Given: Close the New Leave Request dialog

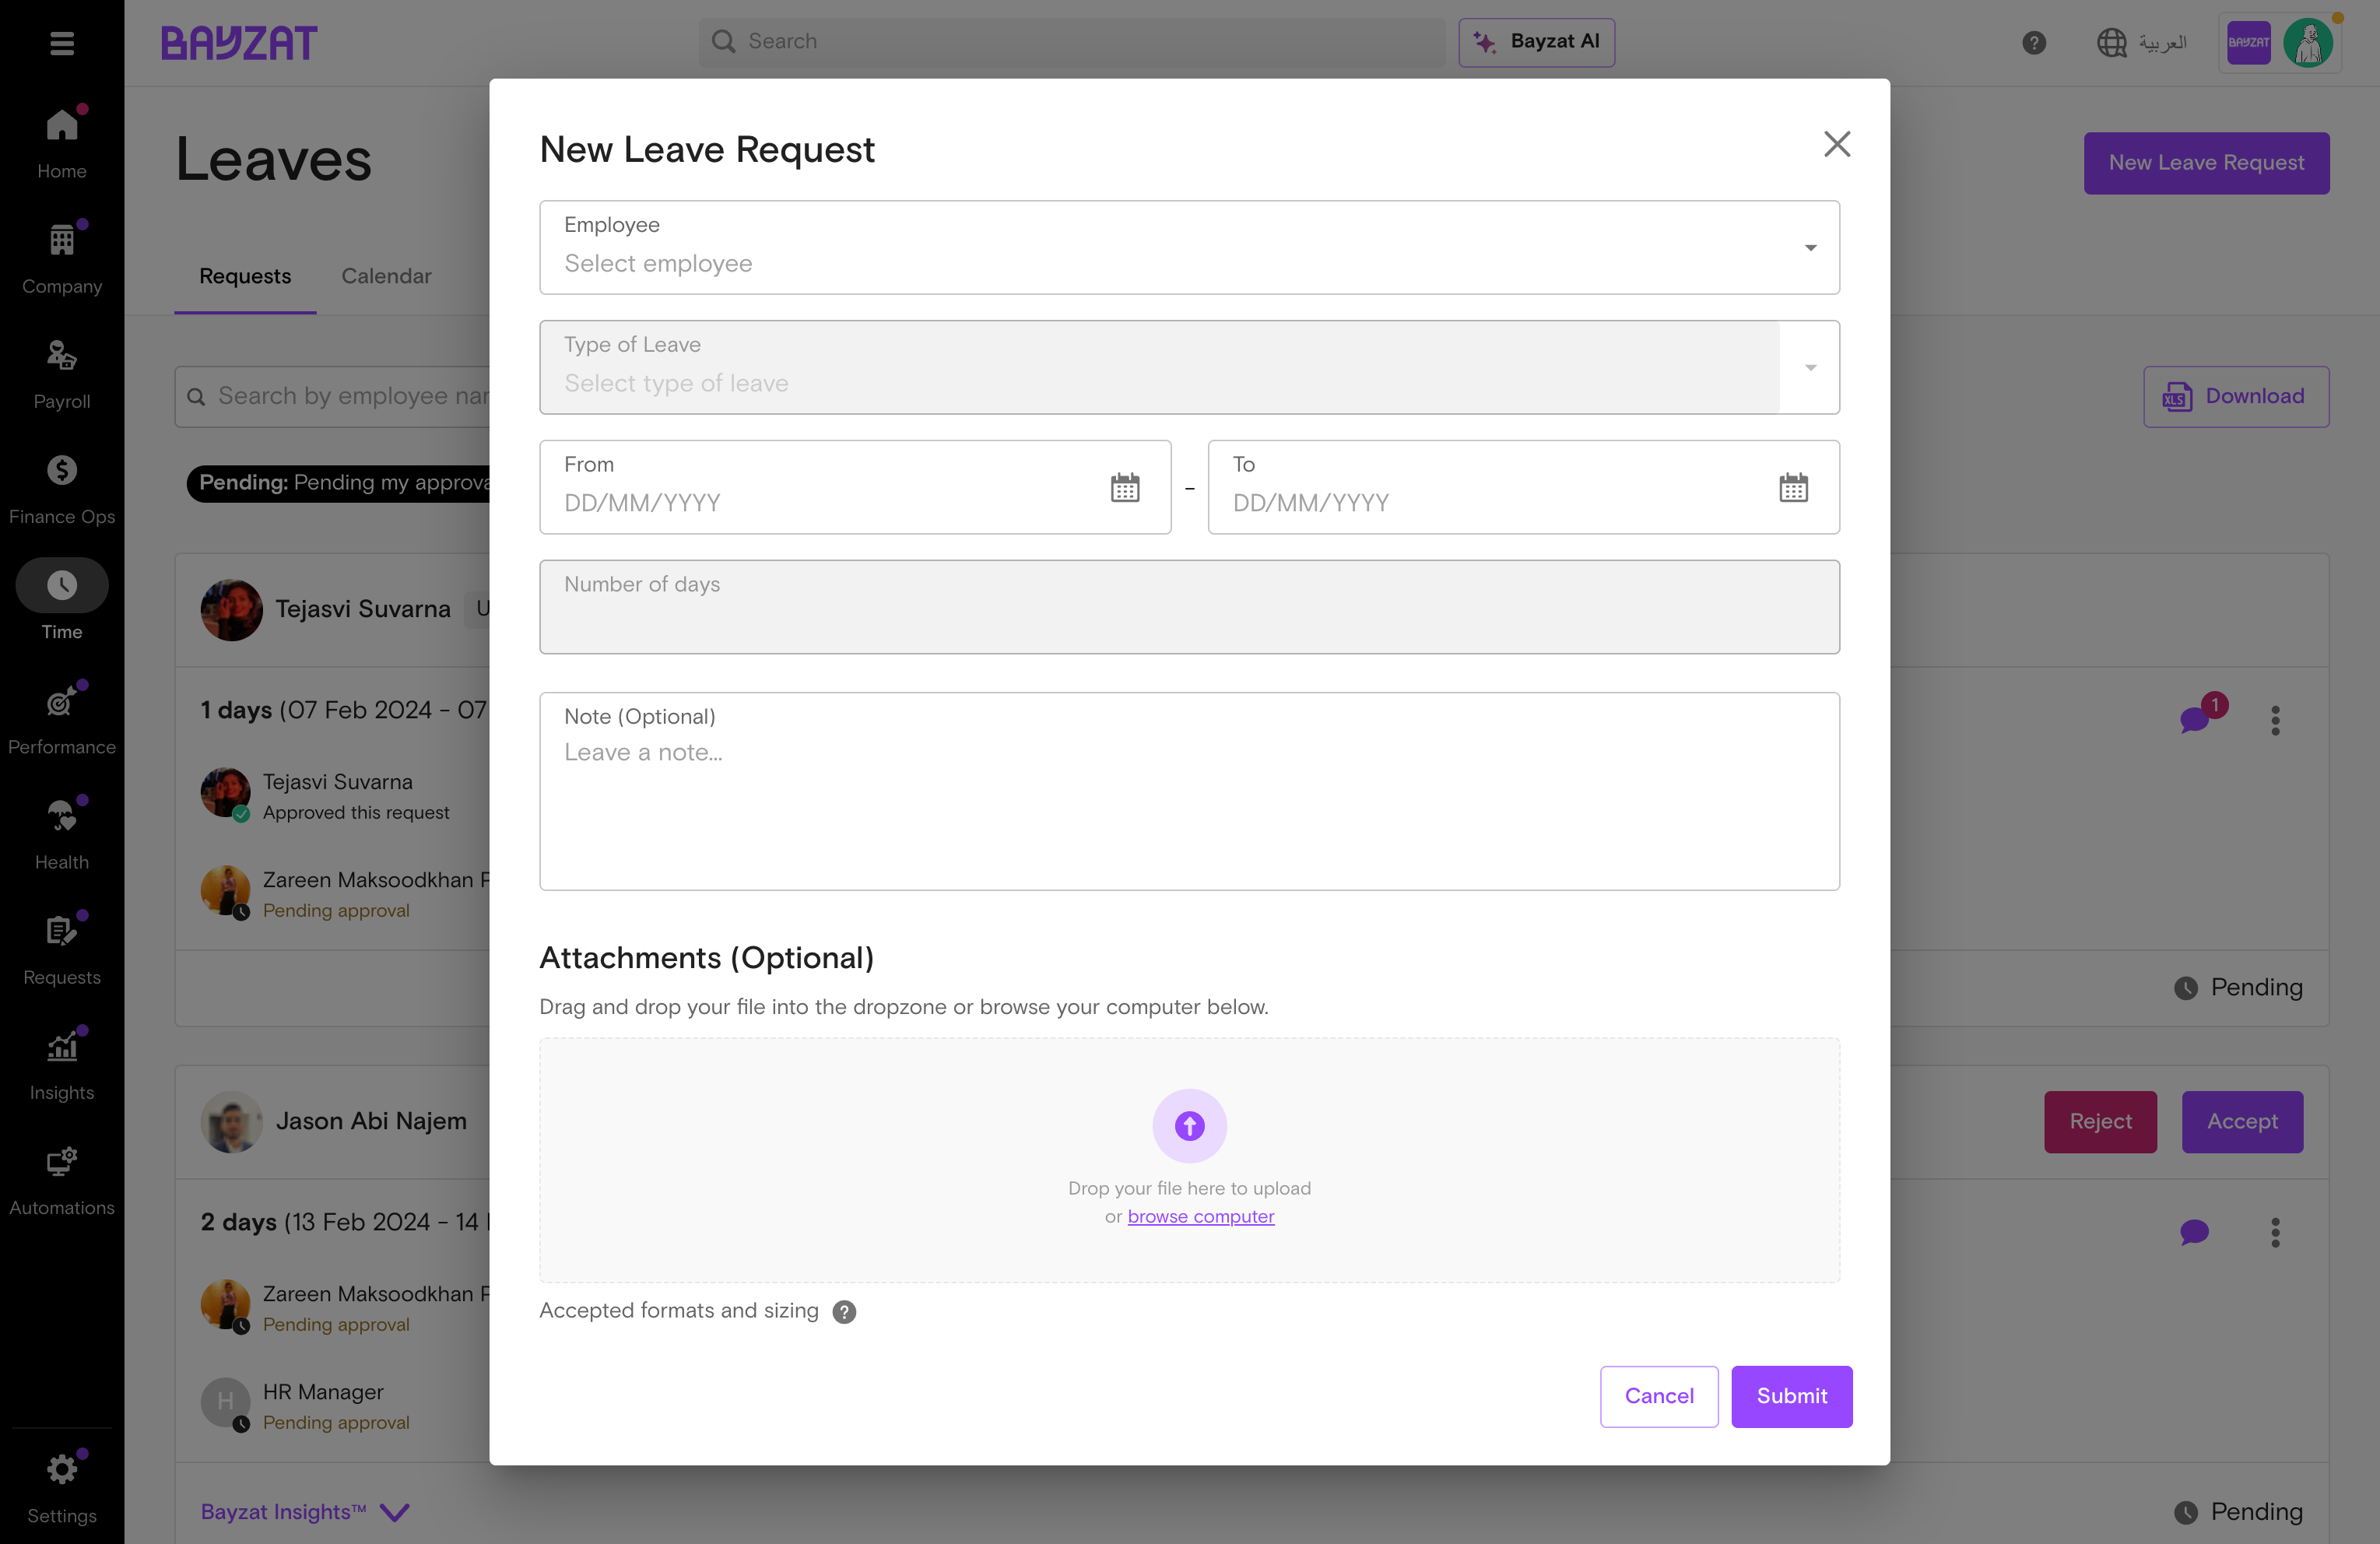Looking at the screenshot, I should 1836,144.
